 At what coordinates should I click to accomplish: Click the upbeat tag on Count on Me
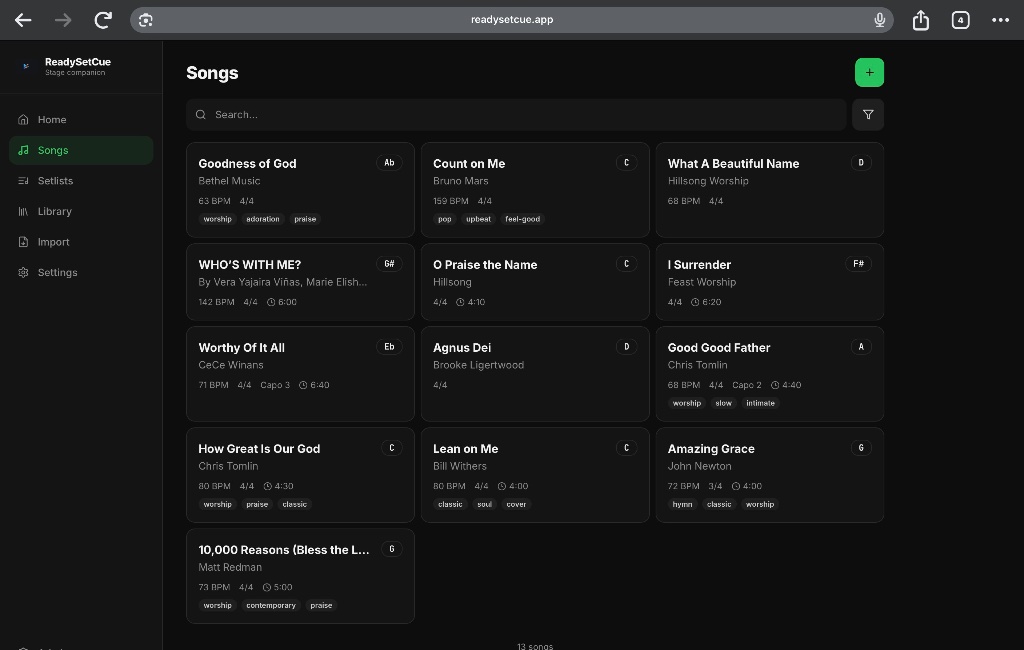pos(478,219)
